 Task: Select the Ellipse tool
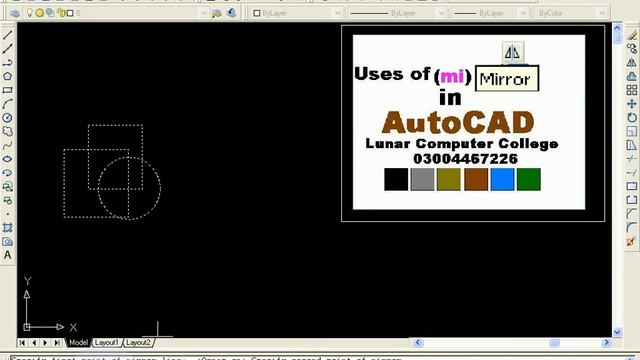point(7,159)
